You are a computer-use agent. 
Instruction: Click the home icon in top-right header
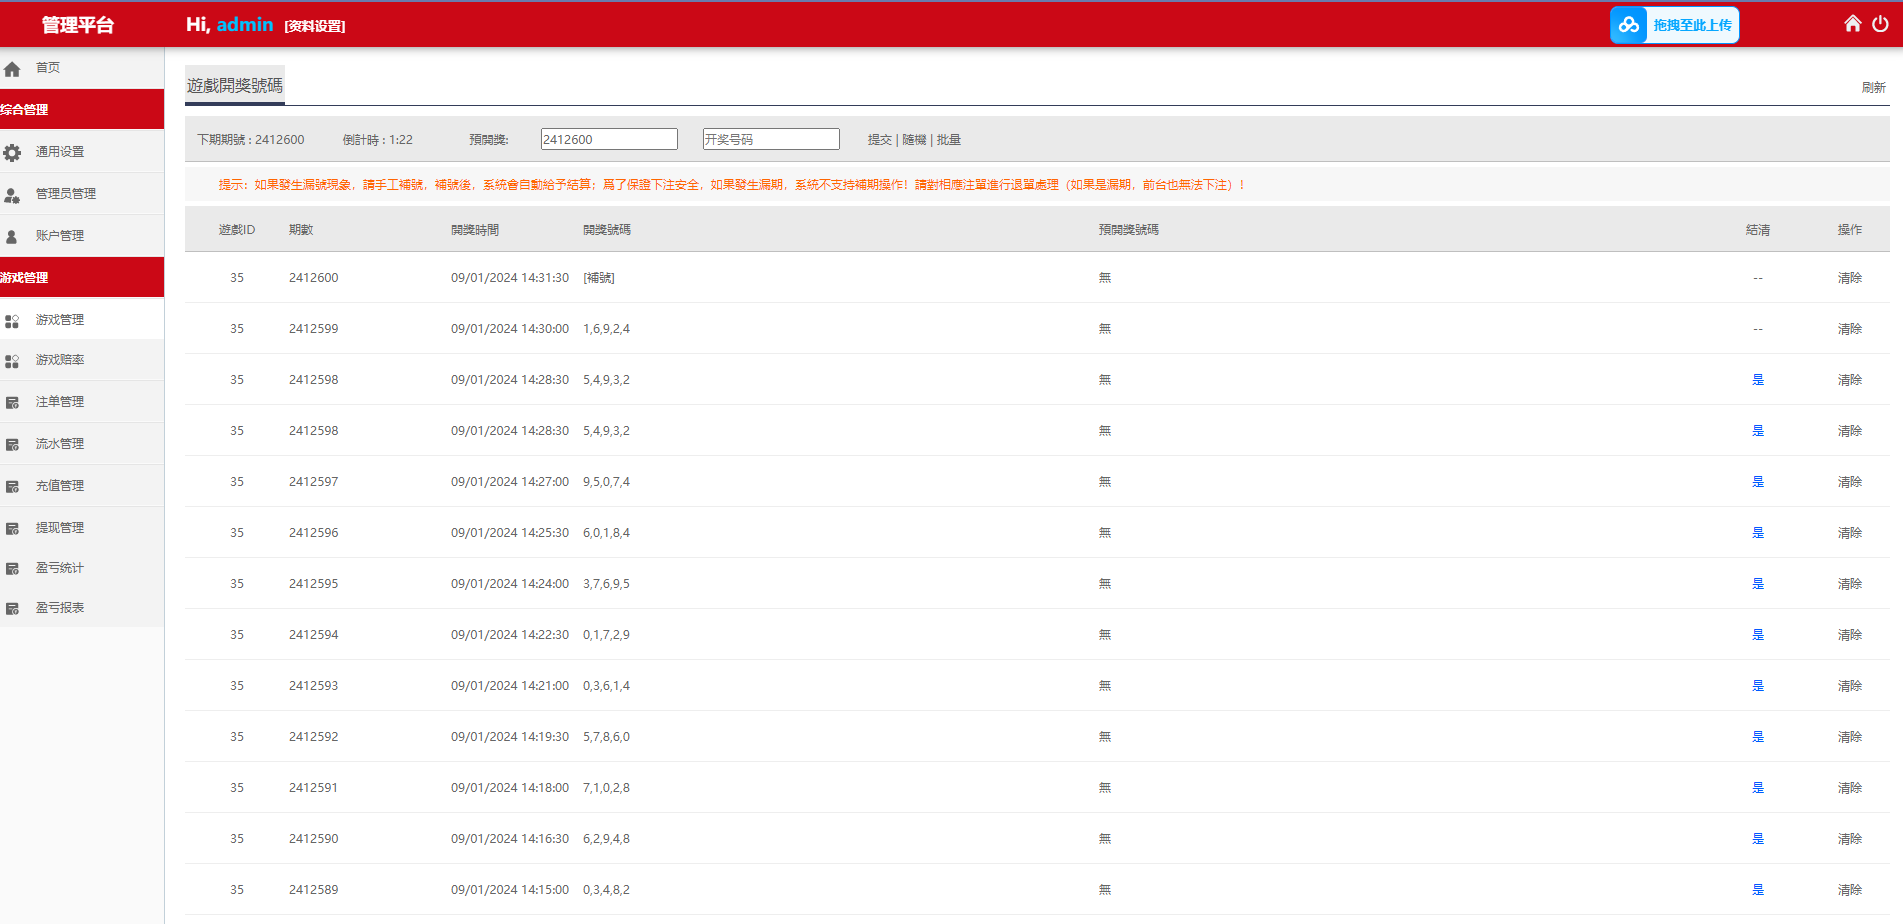pos(1852,24)
